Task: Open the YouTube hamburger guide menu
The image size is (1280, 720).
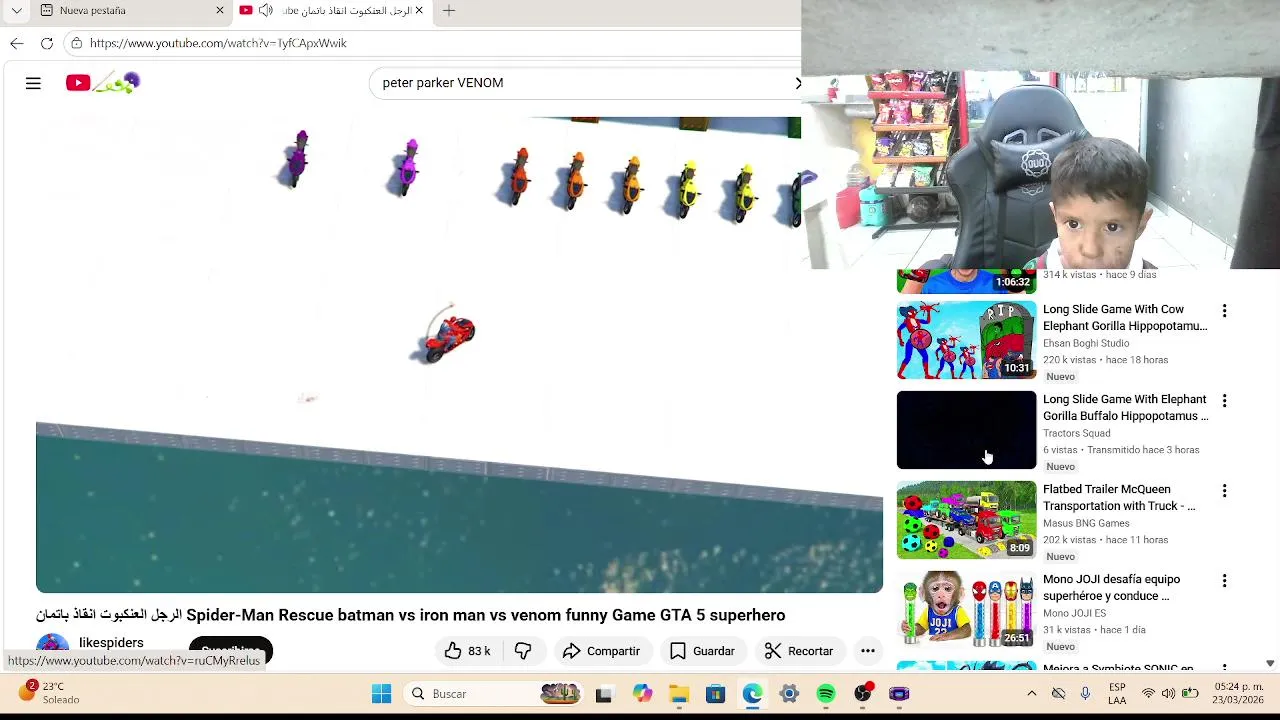Action: (x=33, y=83)
